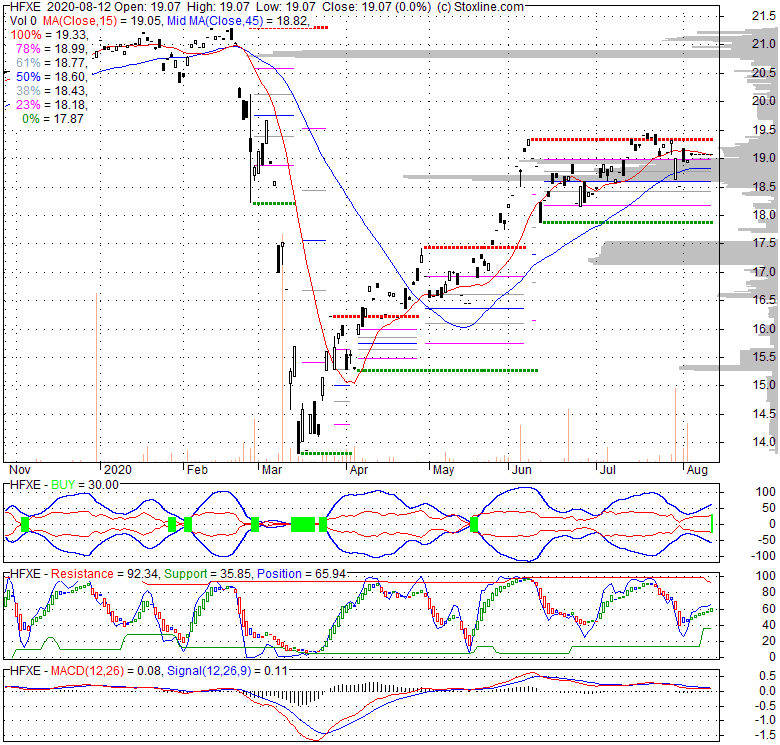
Task: Click the 'Apr' month label on time axis
Action: [359, 470]
